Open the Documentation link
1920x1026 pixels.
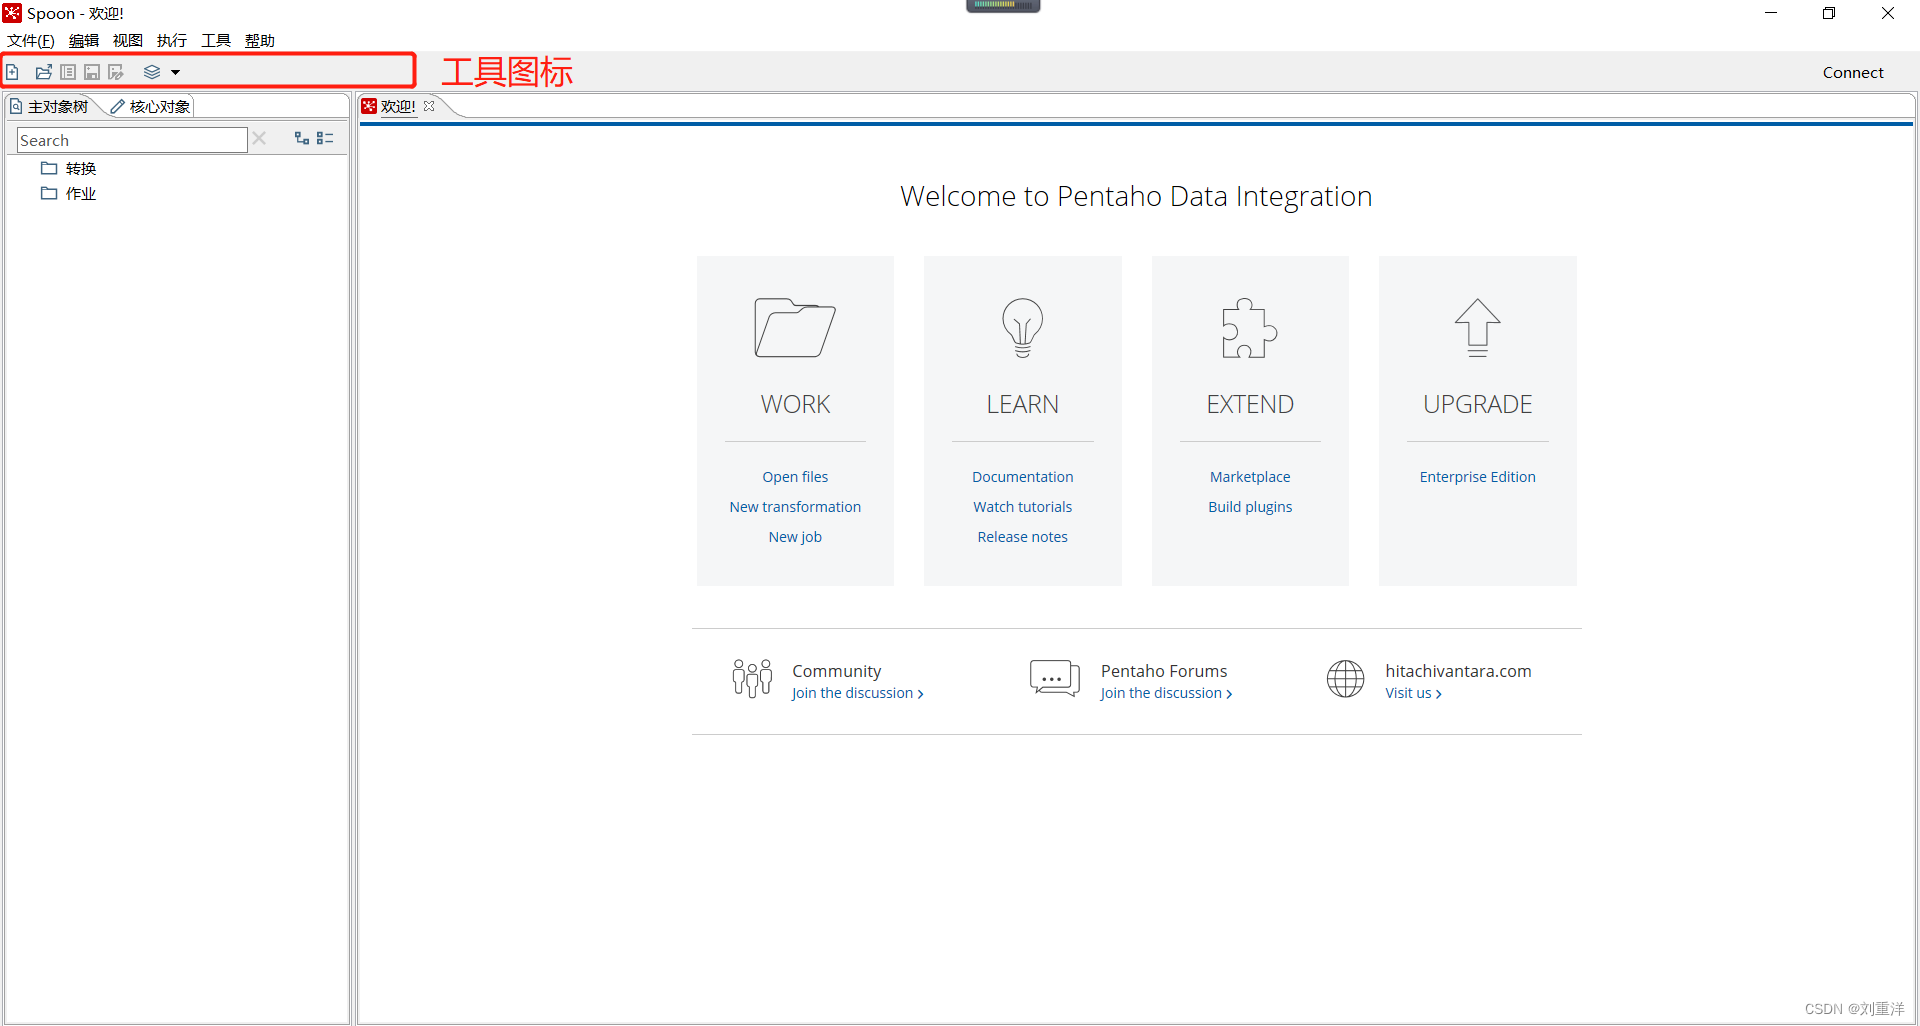coord(1022,477)
